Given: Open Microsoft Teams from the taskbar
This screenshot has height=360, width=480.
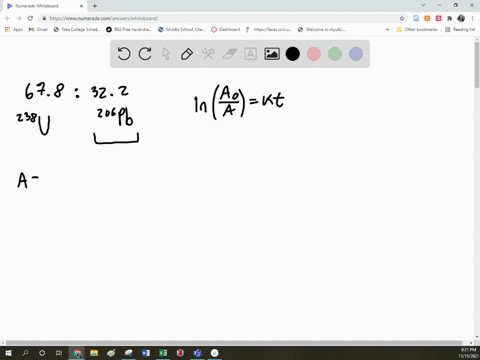Looking at the screenshot, I should click(197, 353).
